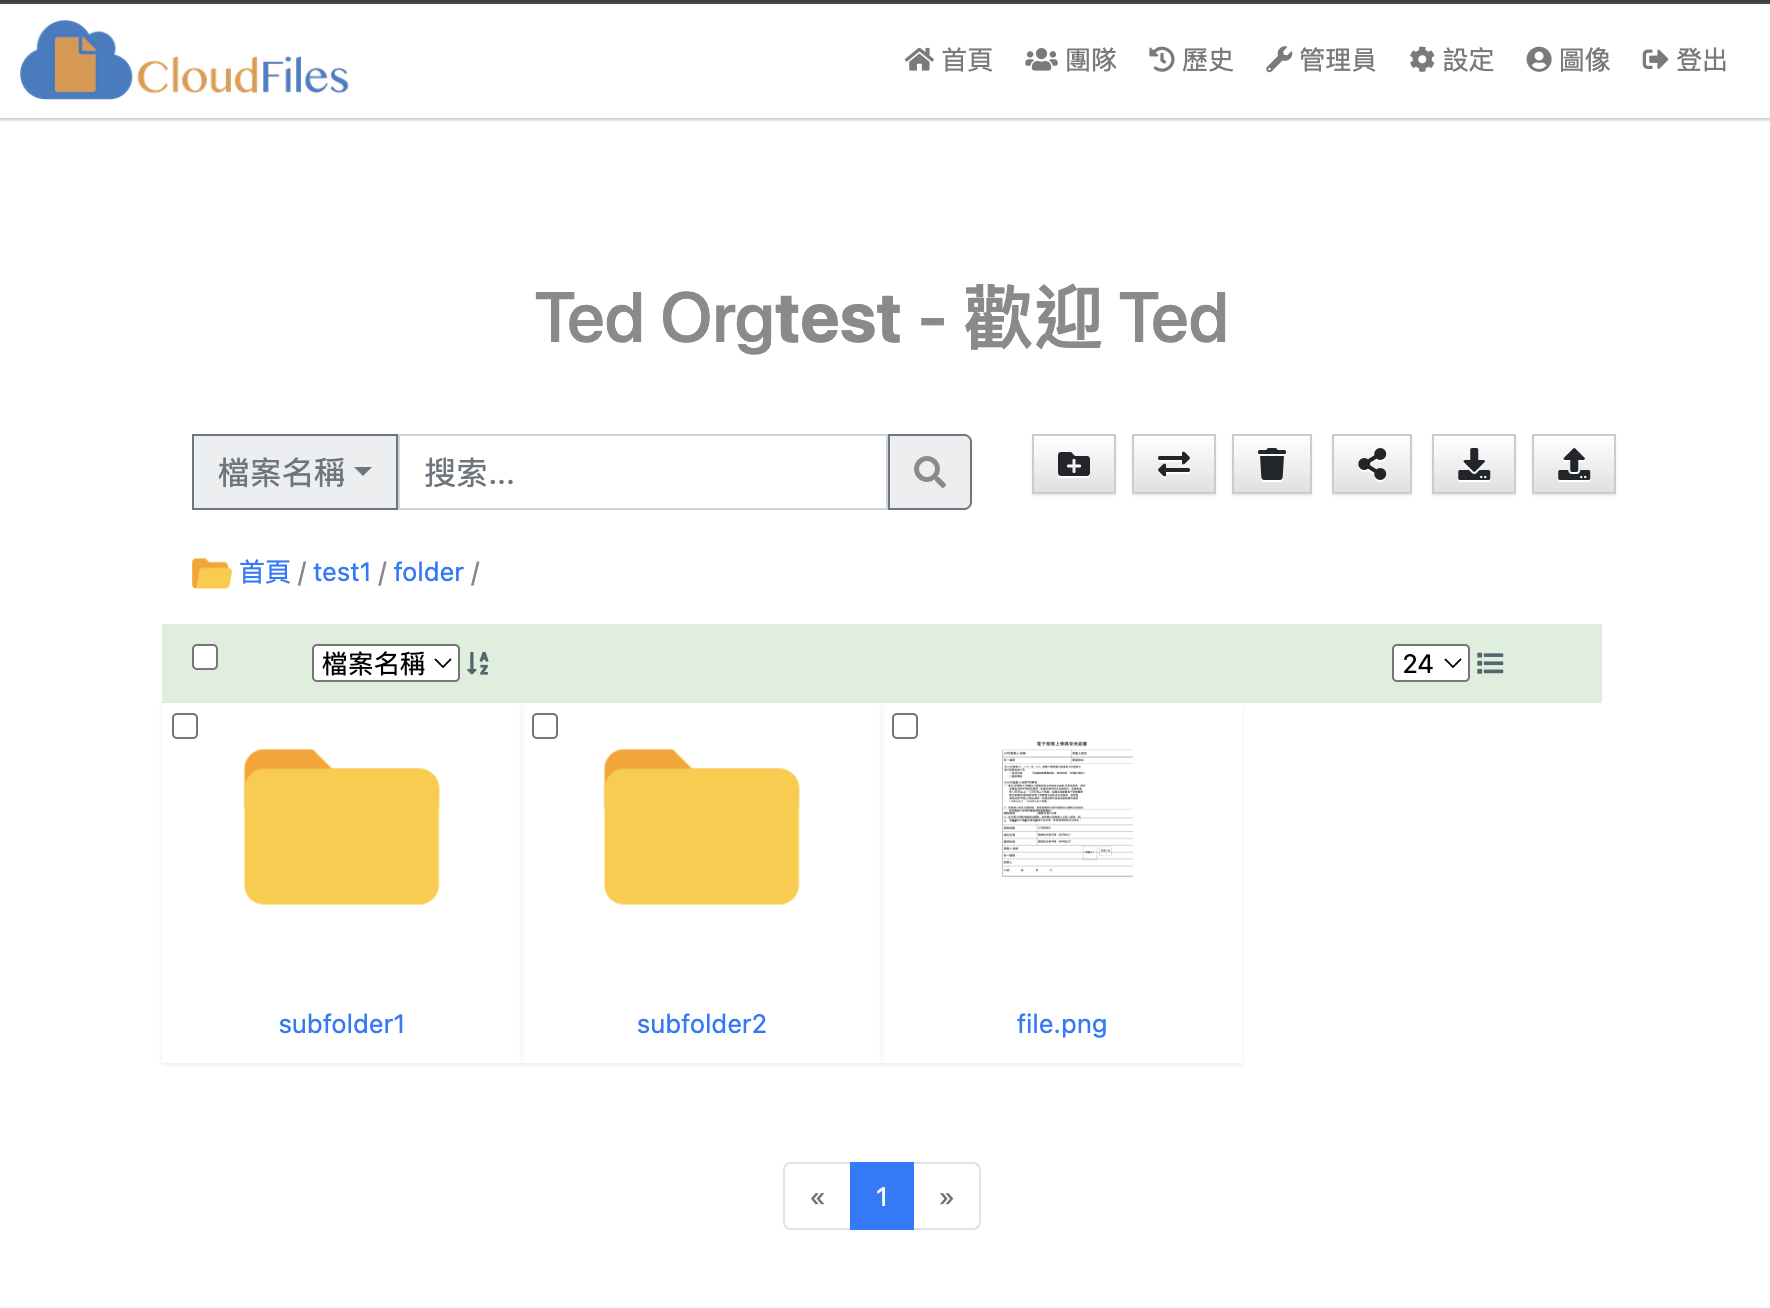Click the magnifier search button
The width and height of the screenshot is (1770, 1308).
pos(930,472)
